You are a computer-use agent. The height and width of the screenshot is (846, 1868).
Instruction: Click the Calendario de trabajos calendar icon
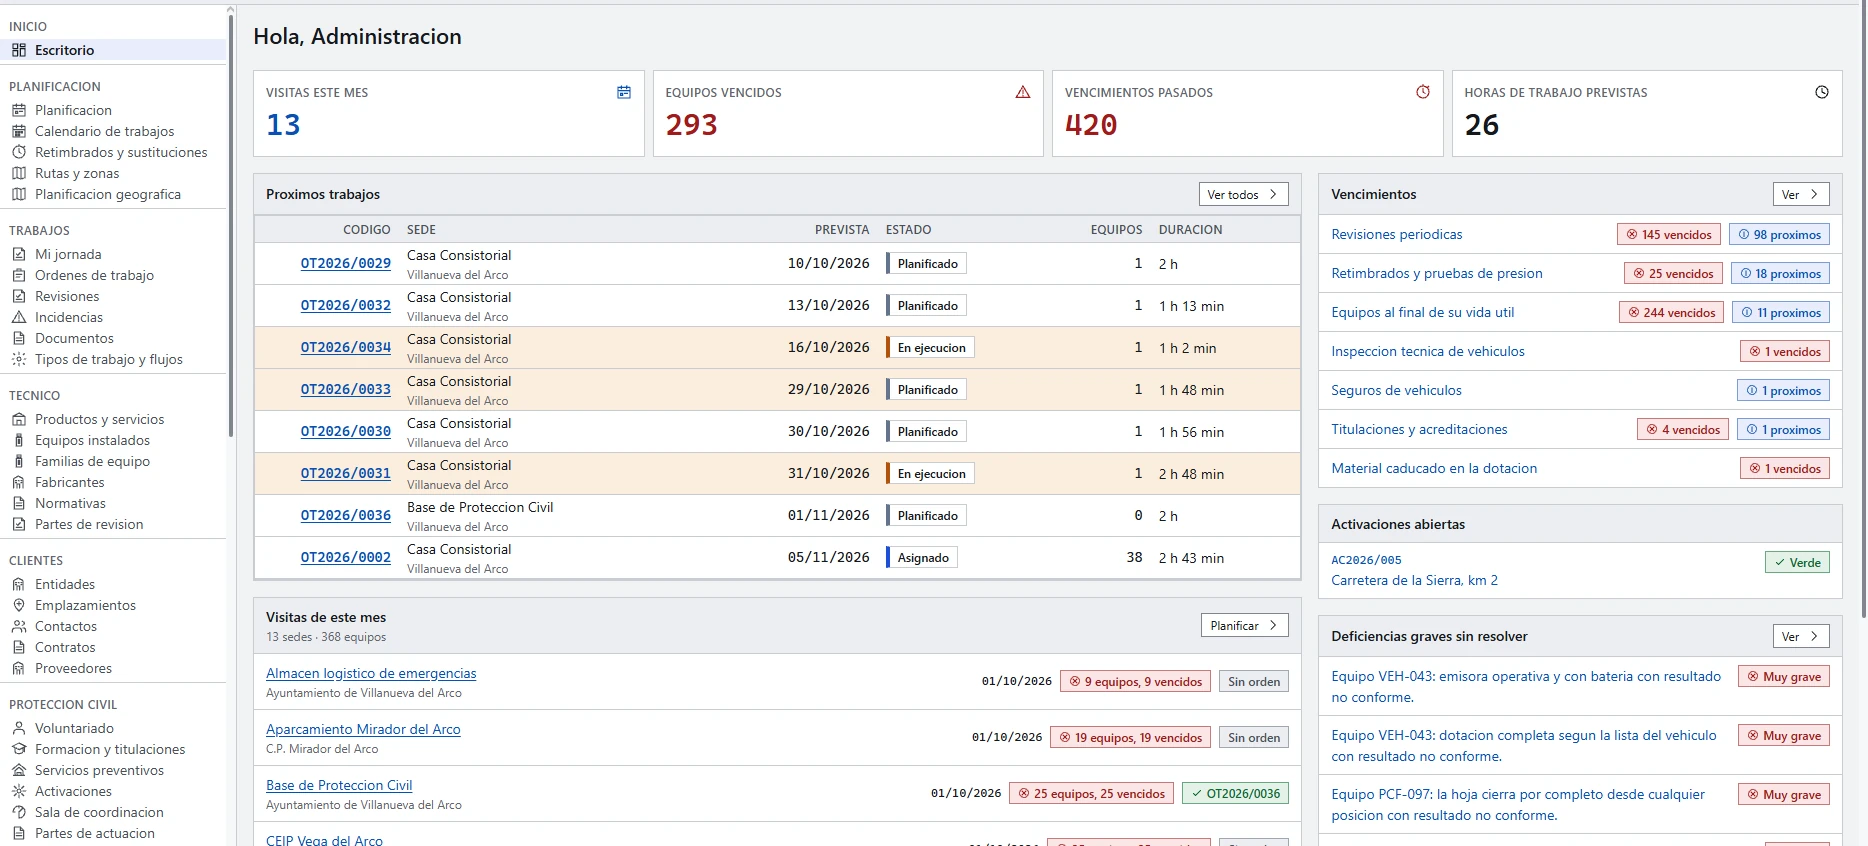19,131
